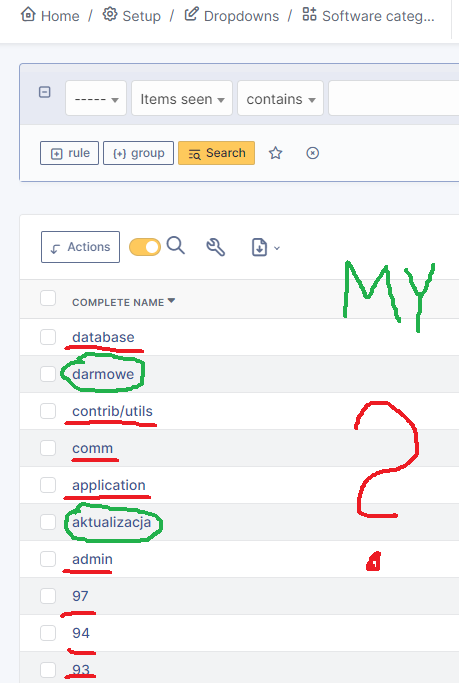The image size is (459, 683).
Task: Click the empty search value input field
Action: (x=394, y=98)
